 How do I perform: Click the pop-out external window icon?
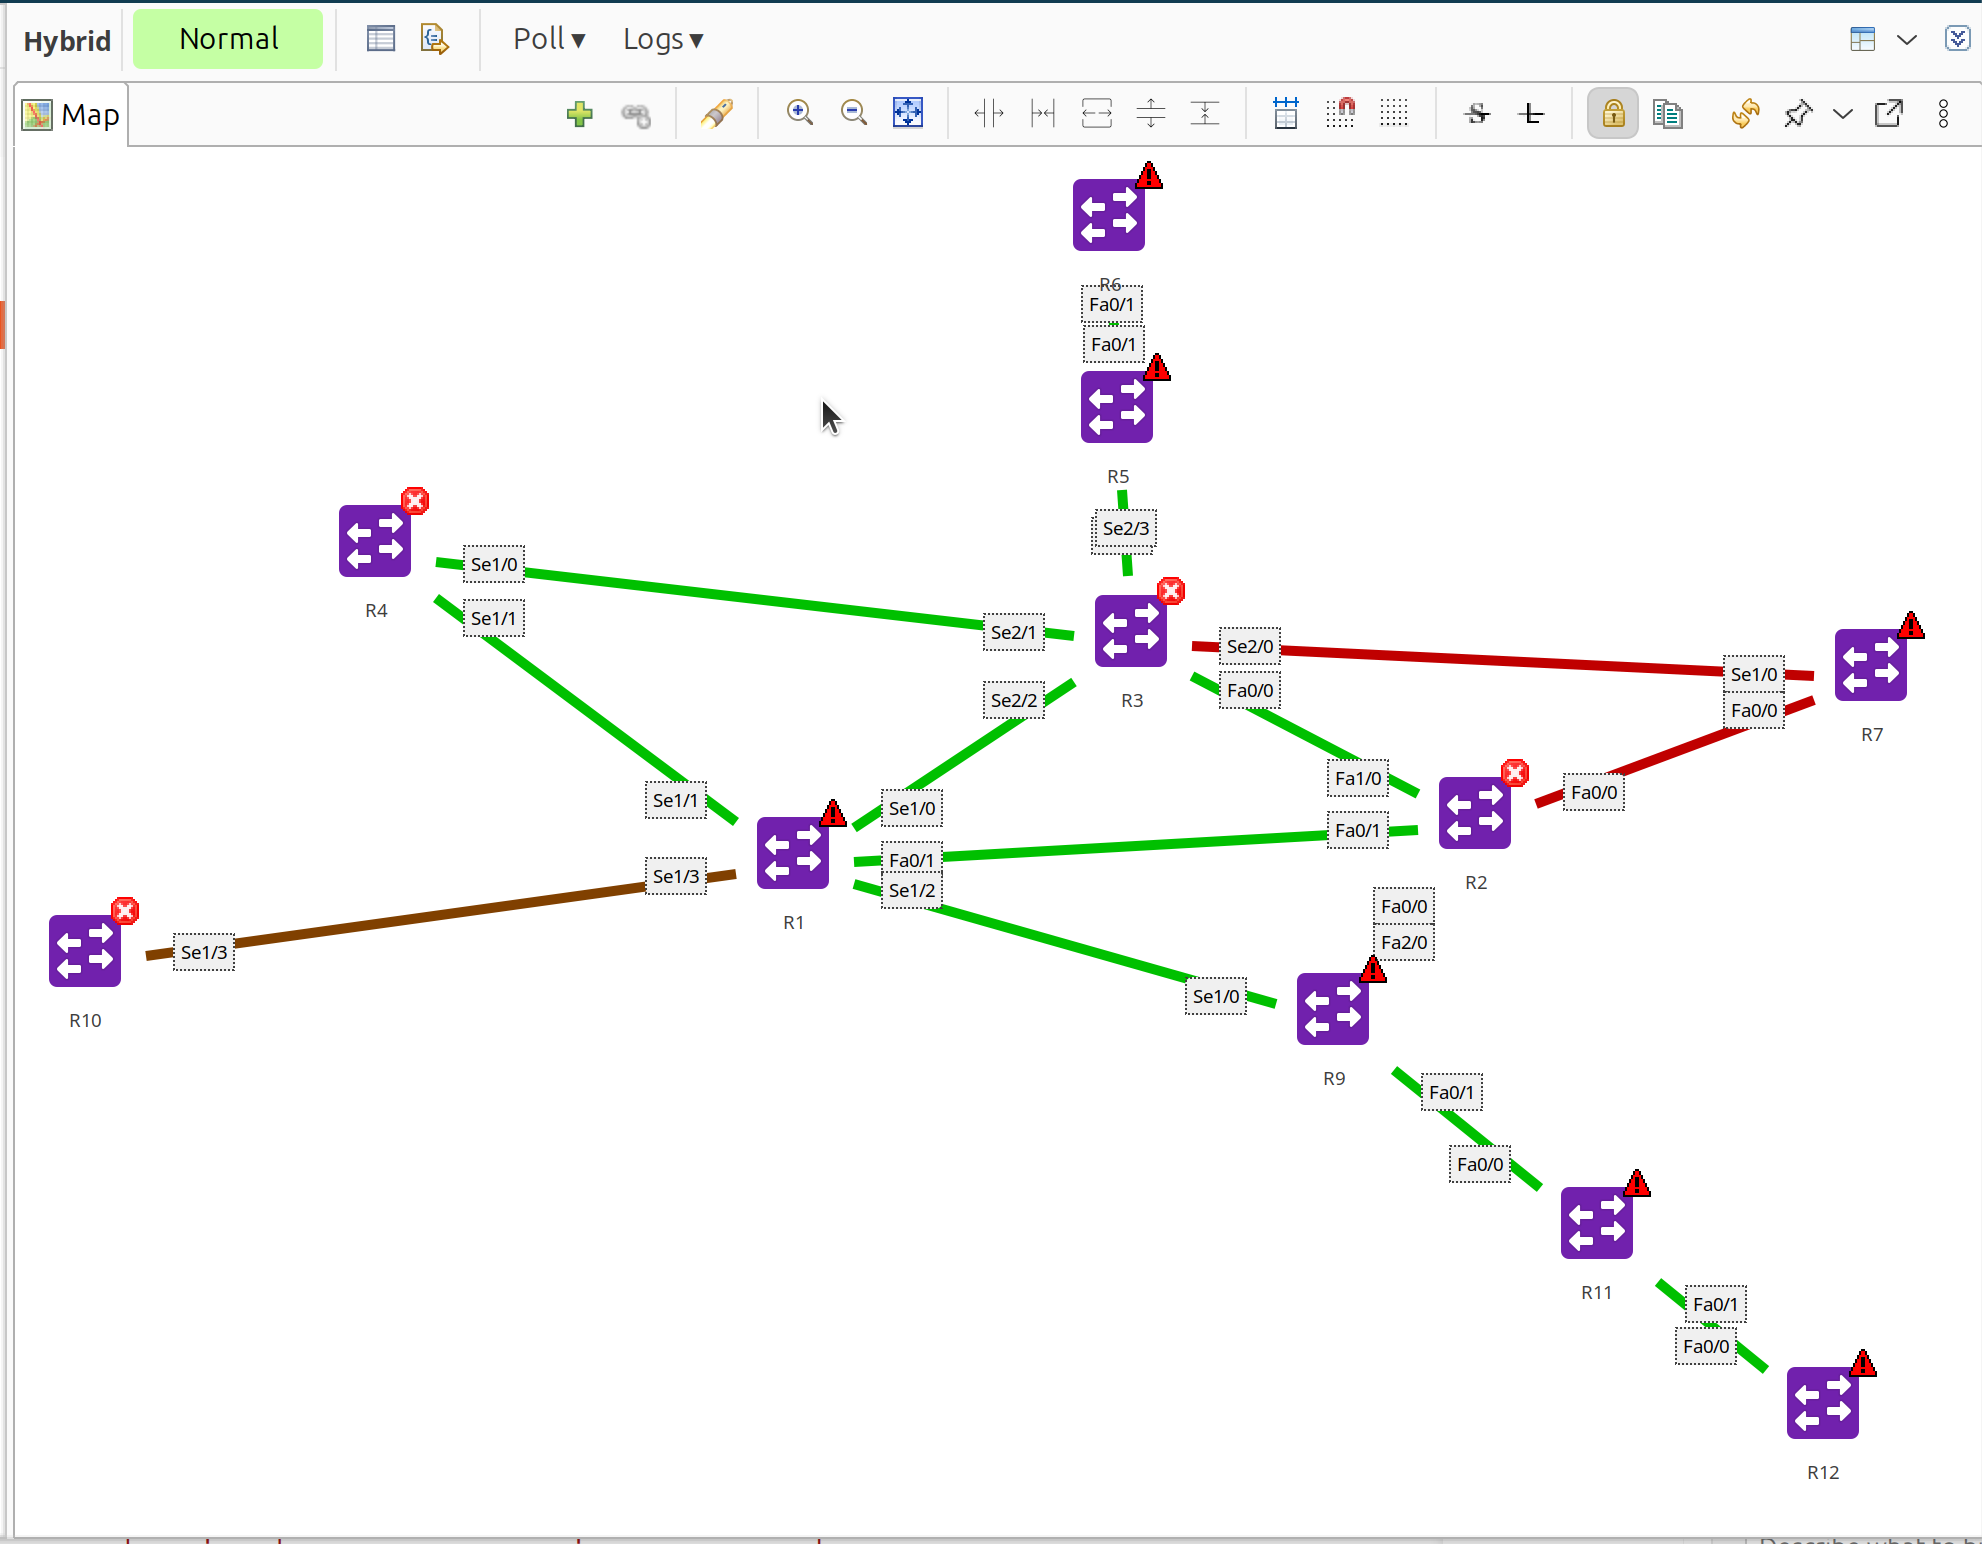click(x=1888, y=114)
